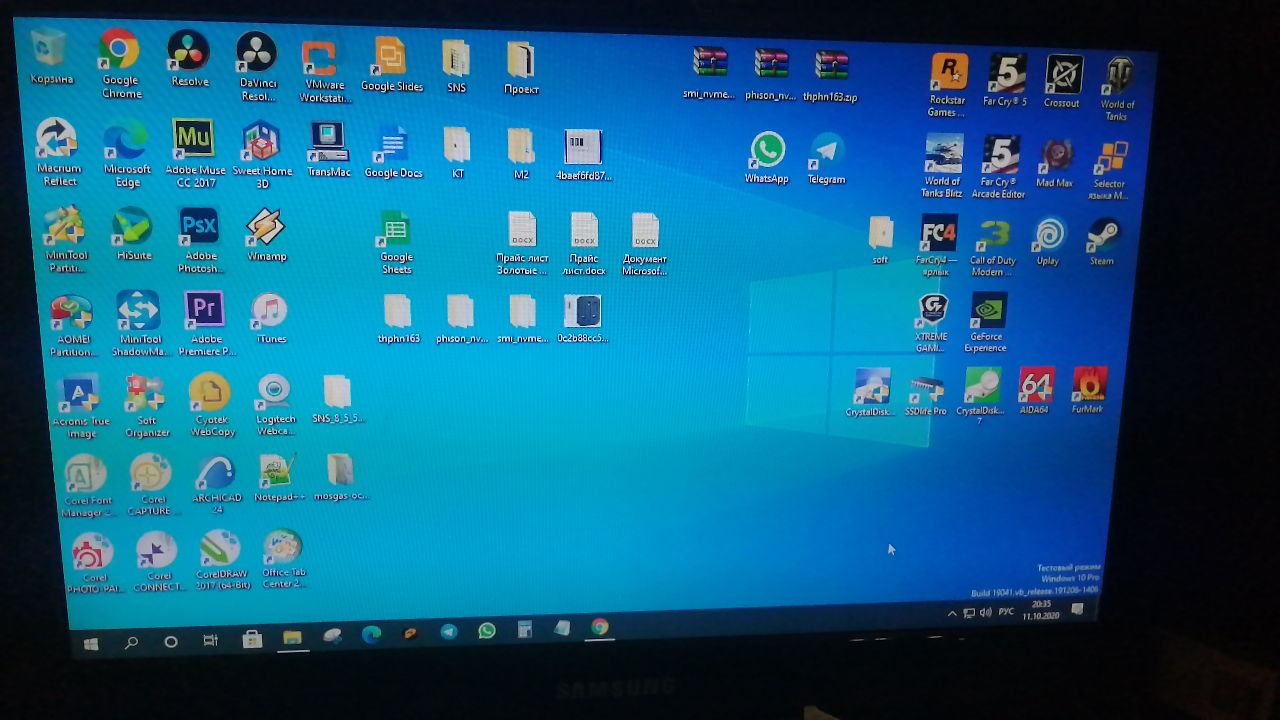This screenshot has width=1280, height=720.
Task: Open the Far Cry 5 Arcade Editor shortcut
Action: [x=1000, y=167]
